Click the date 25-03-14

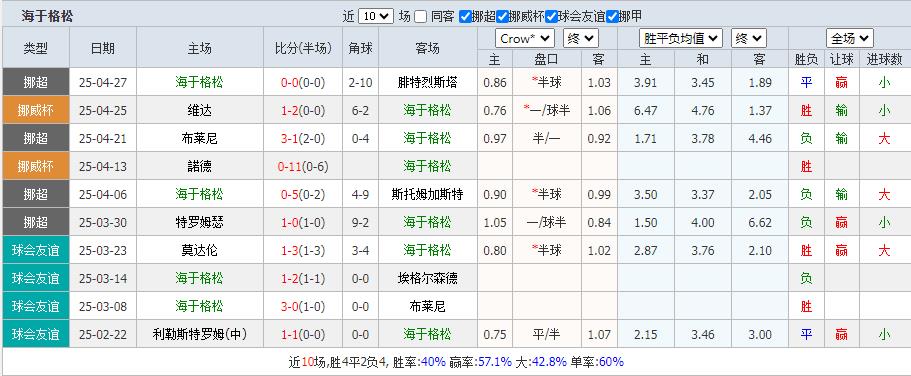coord(103,278)
